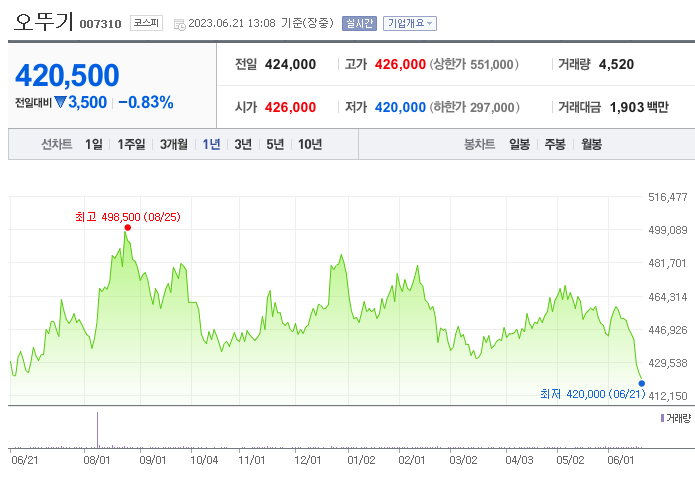Click the -0.83% change value

point(146,102)
